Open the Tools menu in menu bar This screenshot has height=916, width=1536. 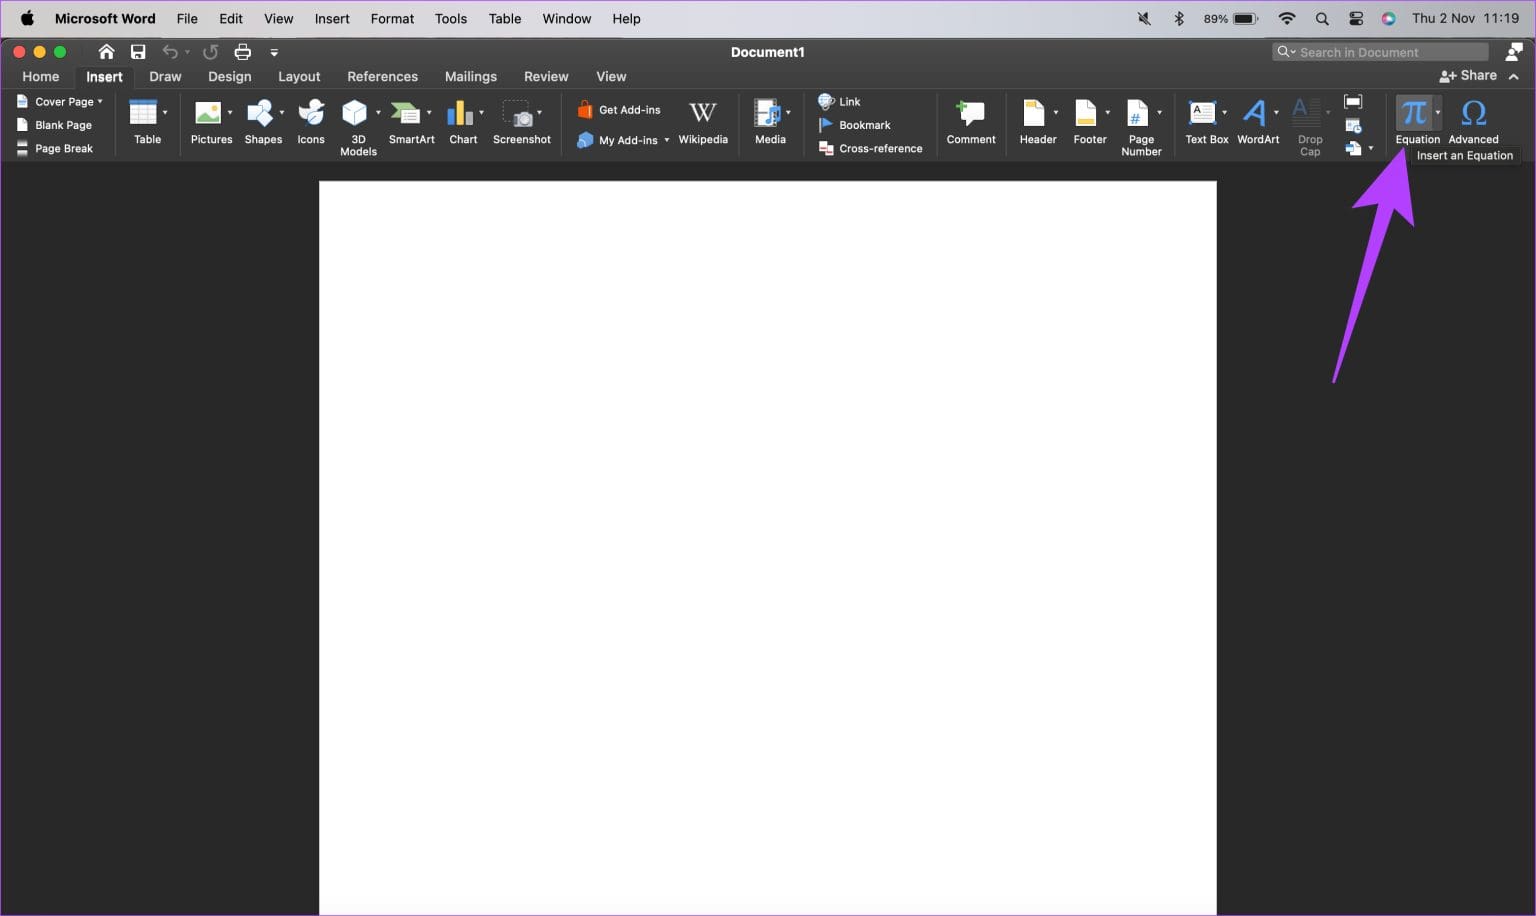click(x=450, y=18)
